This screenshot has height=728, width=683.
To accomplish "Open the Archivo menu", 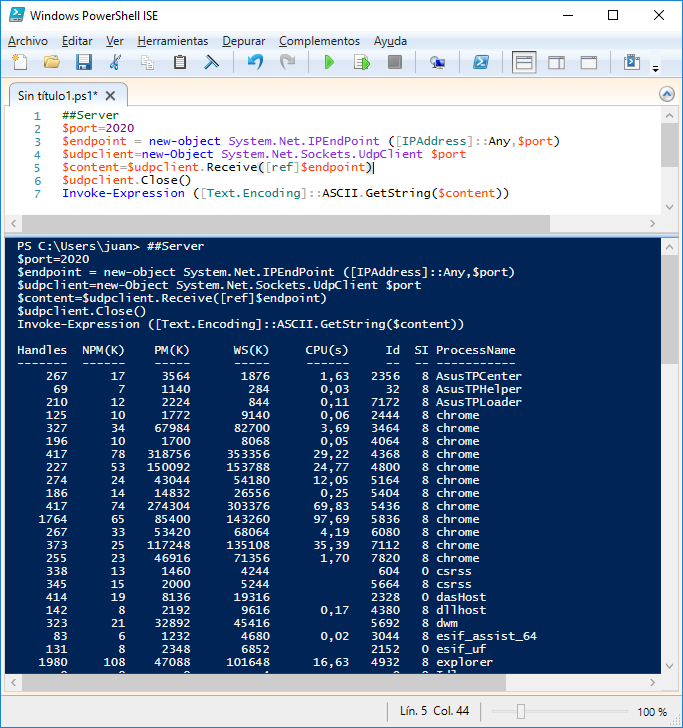I will [x=27, y=41].
